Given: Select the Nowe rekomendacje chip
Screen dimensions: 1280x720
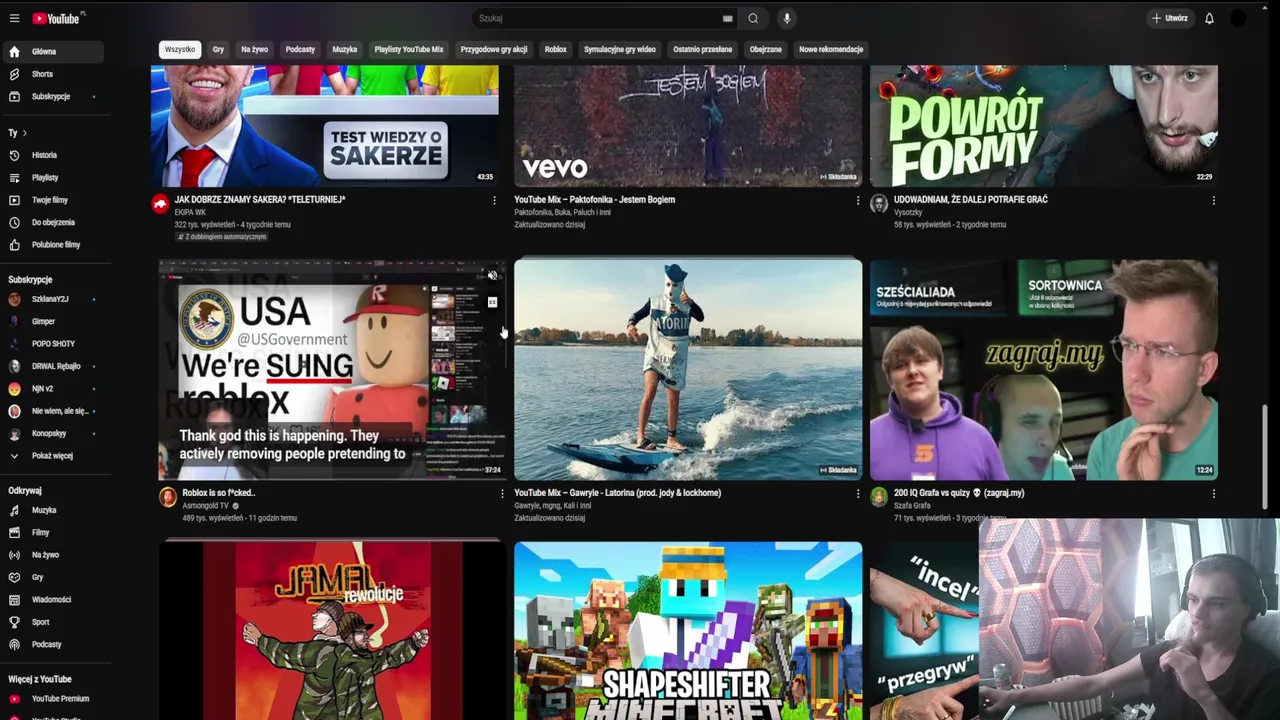Looking at the screenshot, I should pos(831,49).
